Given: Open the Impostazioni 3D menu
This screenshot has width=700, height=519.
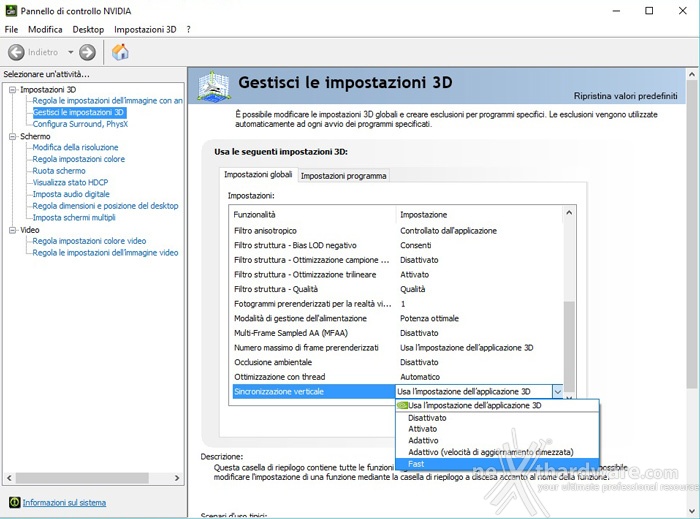Looking at the screenshot, I should point(145,29).
